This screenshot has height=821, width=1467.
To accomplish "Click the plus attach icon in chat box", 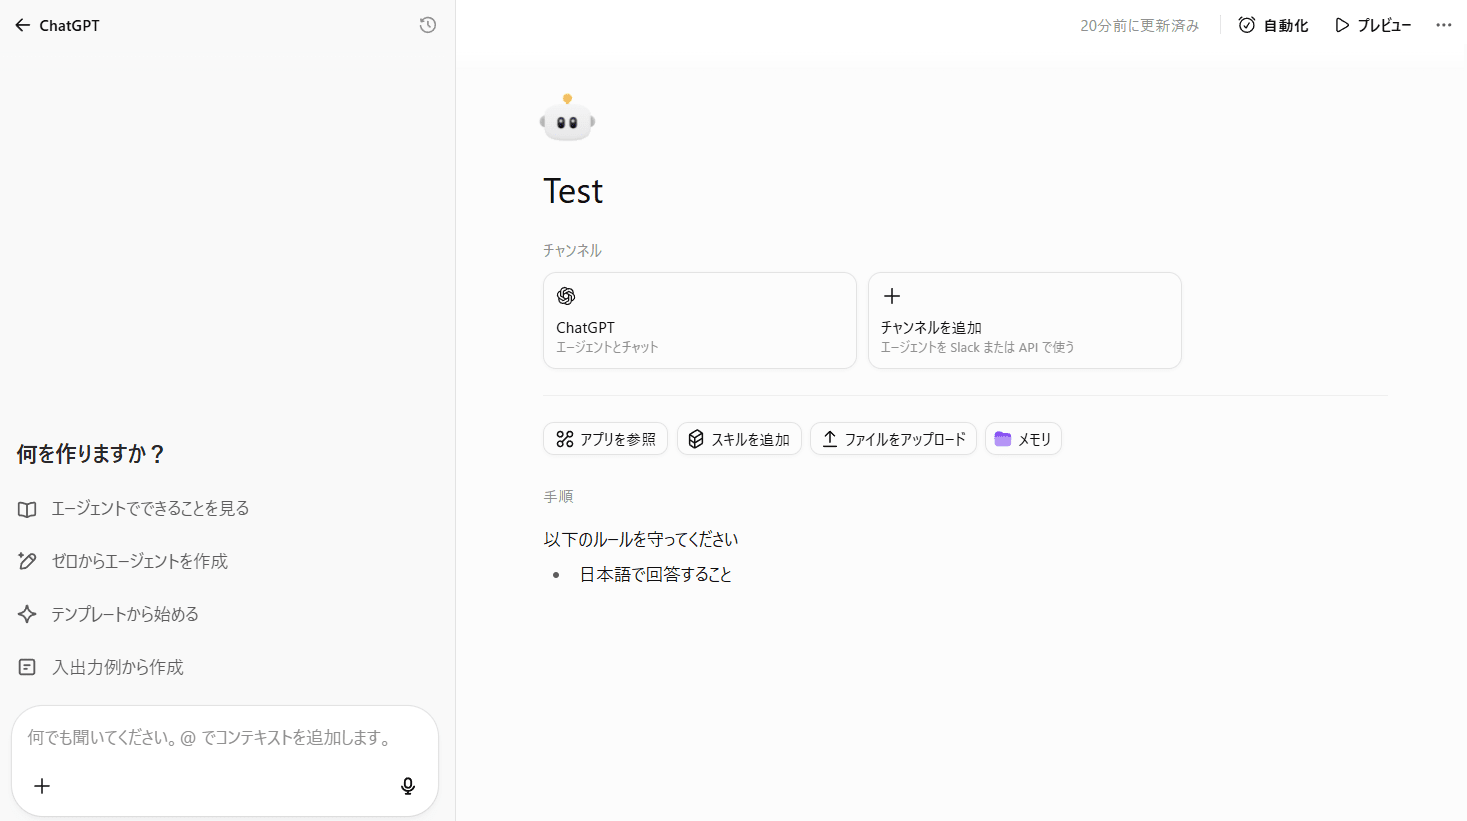I will [x=42, y=786].
